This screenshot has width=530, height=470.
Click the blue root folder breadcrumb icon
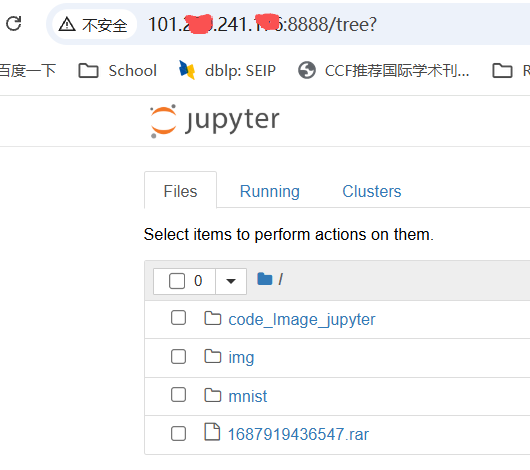pos(265,279)
